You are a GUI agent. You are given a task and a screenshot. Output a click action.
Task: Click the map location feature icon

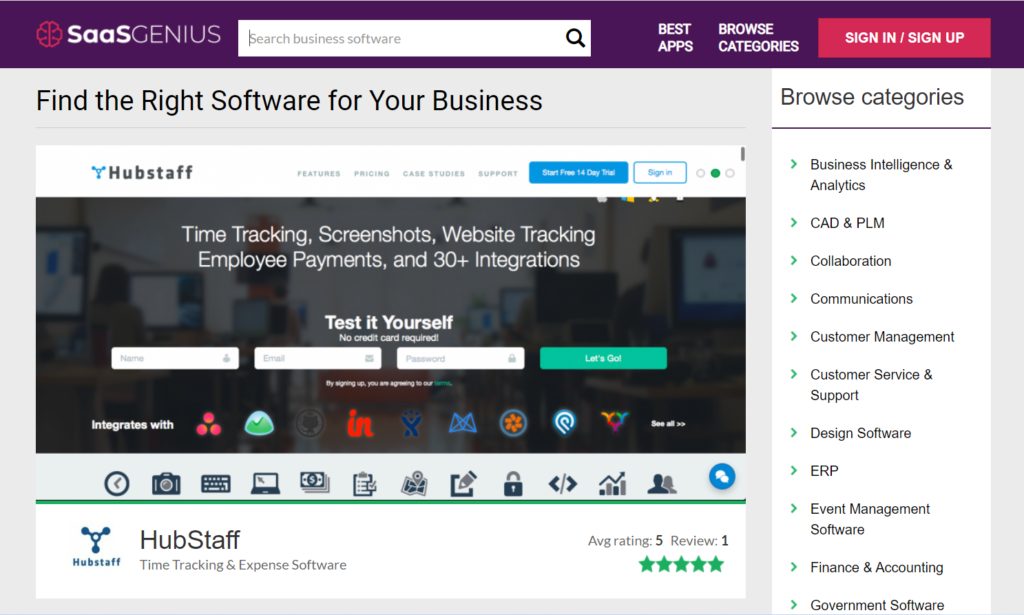point(414,484)
